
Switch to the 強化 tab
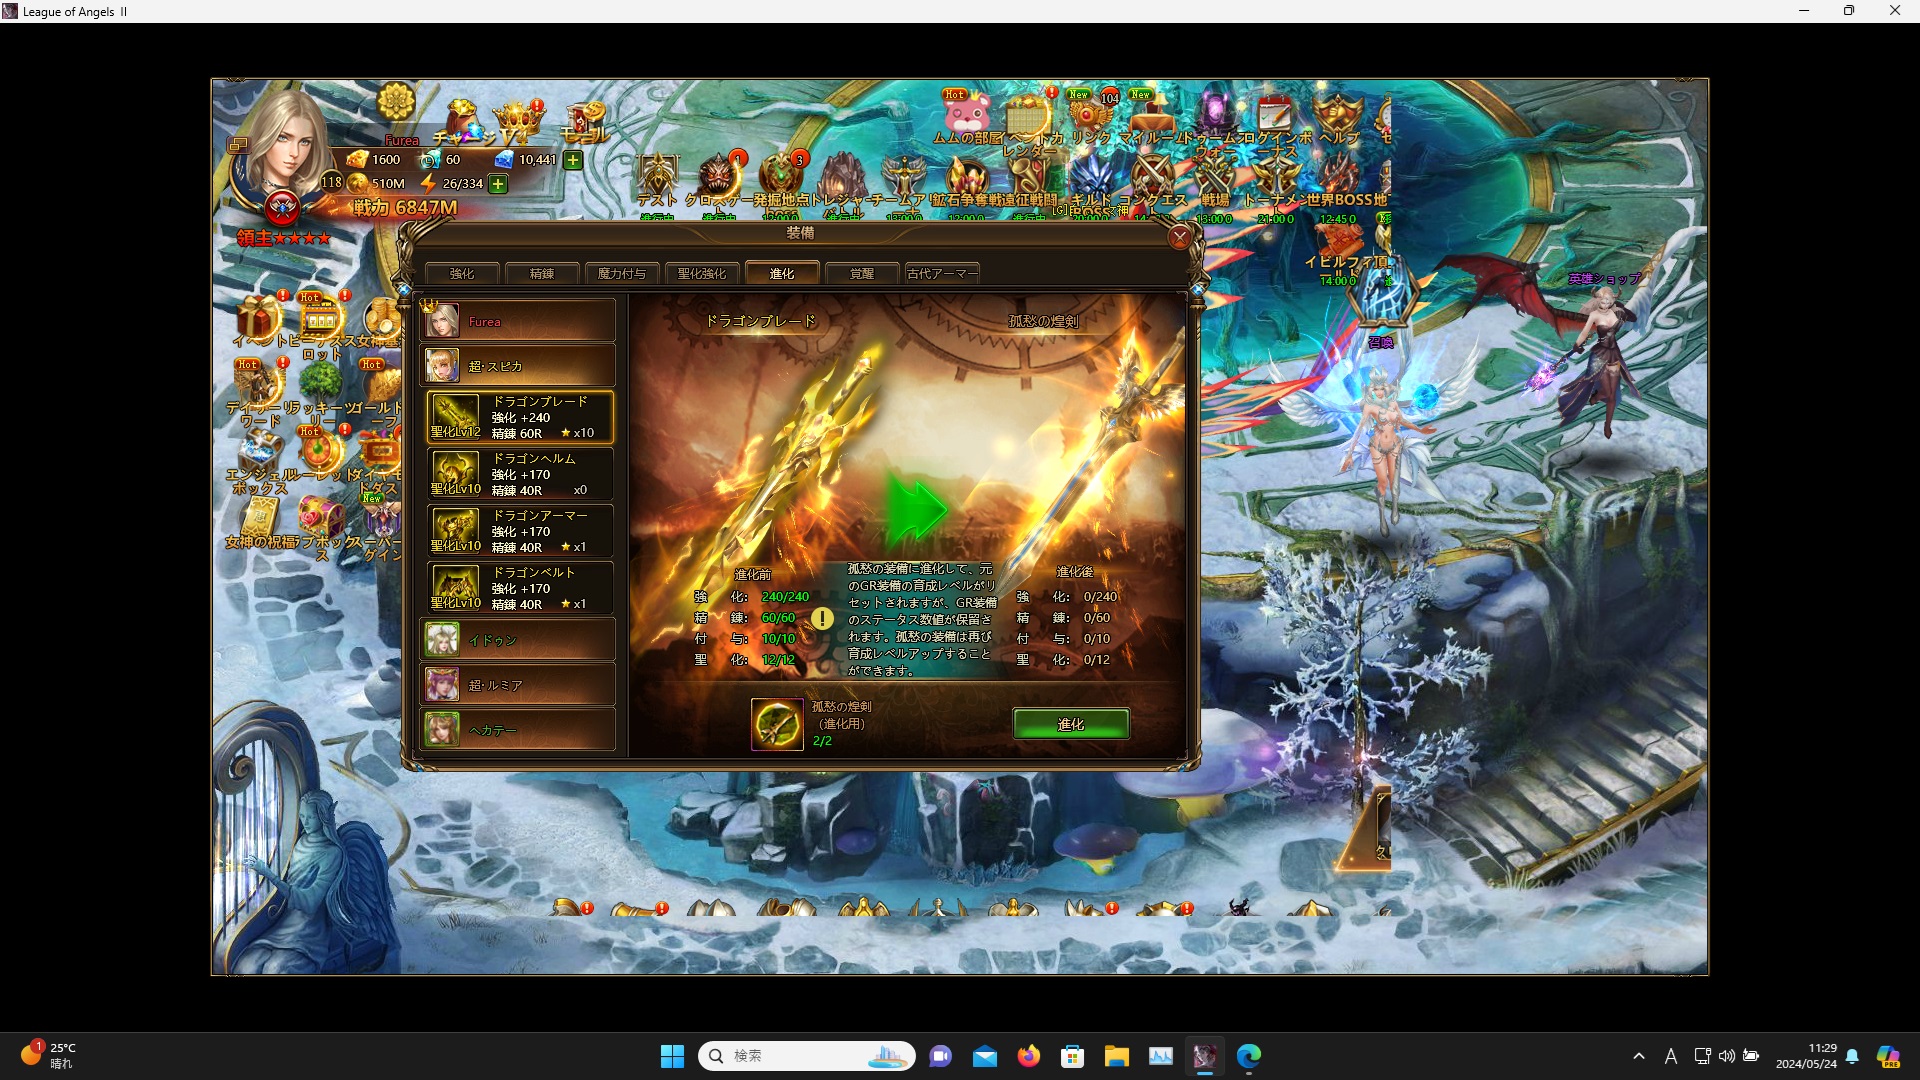point(462,273)
